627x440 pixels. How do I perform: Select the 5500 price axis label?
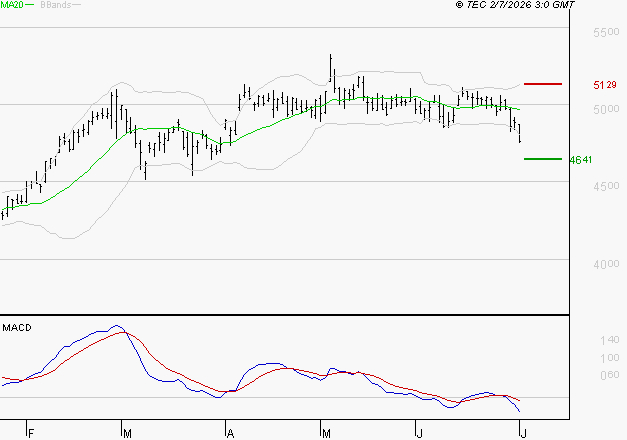(606, 32)
